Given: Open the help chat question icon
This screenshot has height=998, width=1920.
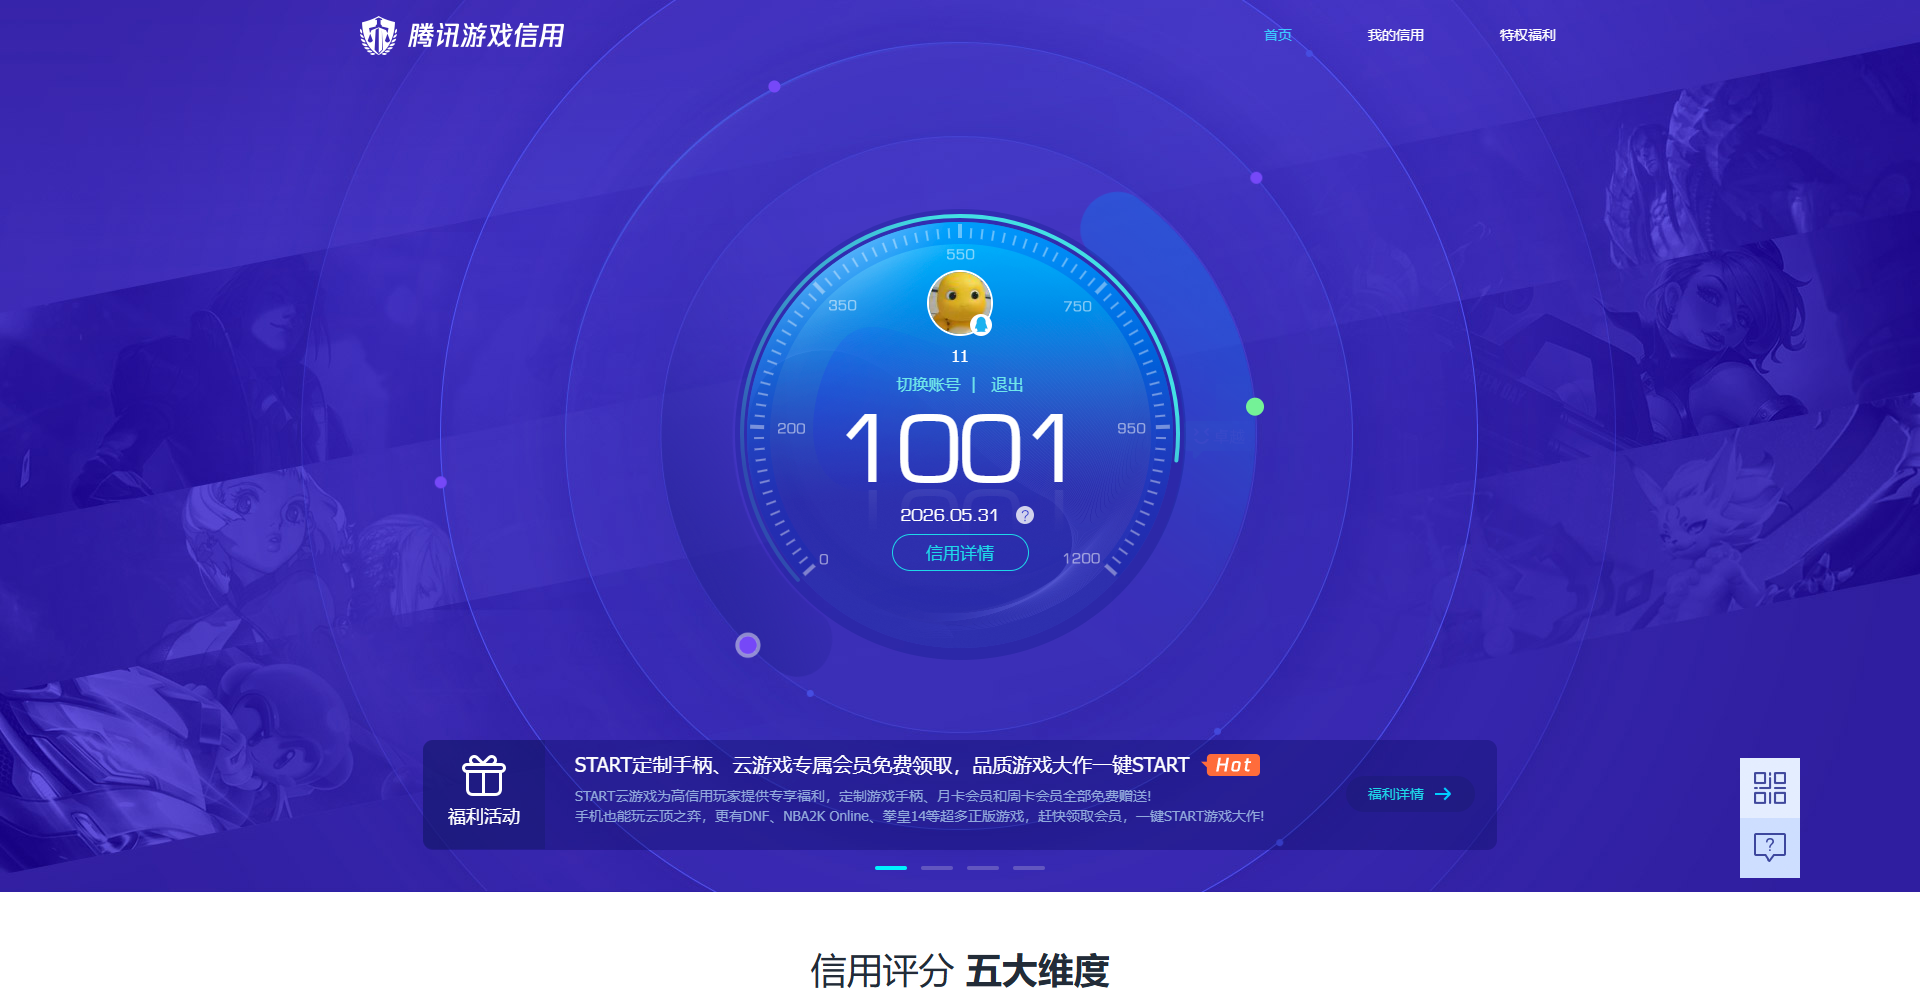Looking at the screenshot, I should point(1770,848).
